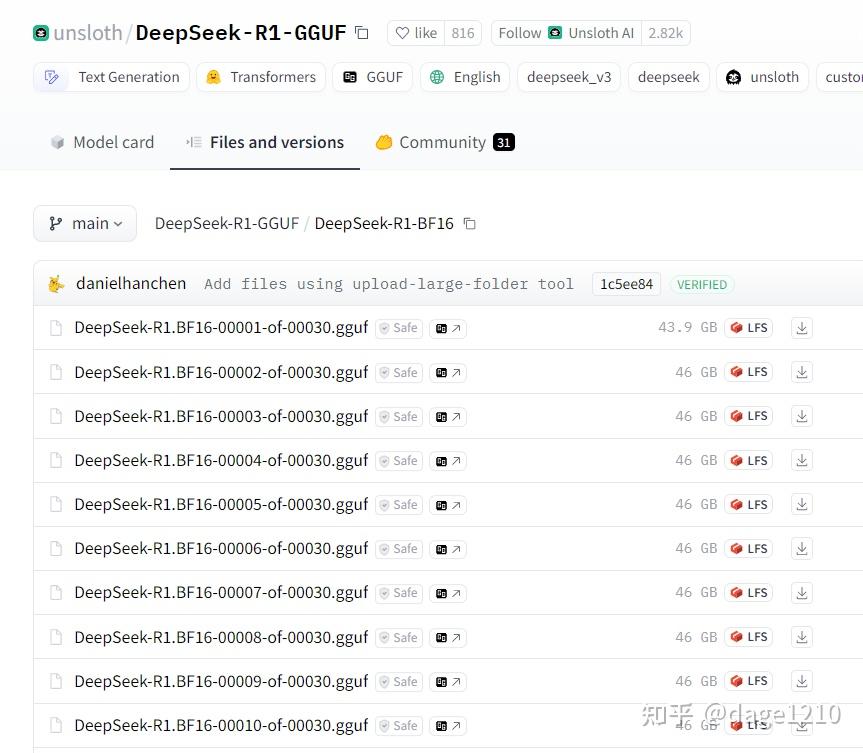This screenshot has height=753, width=863.
Task: Click the unsloth organization avatar
Action: click(x=41, y=32)
